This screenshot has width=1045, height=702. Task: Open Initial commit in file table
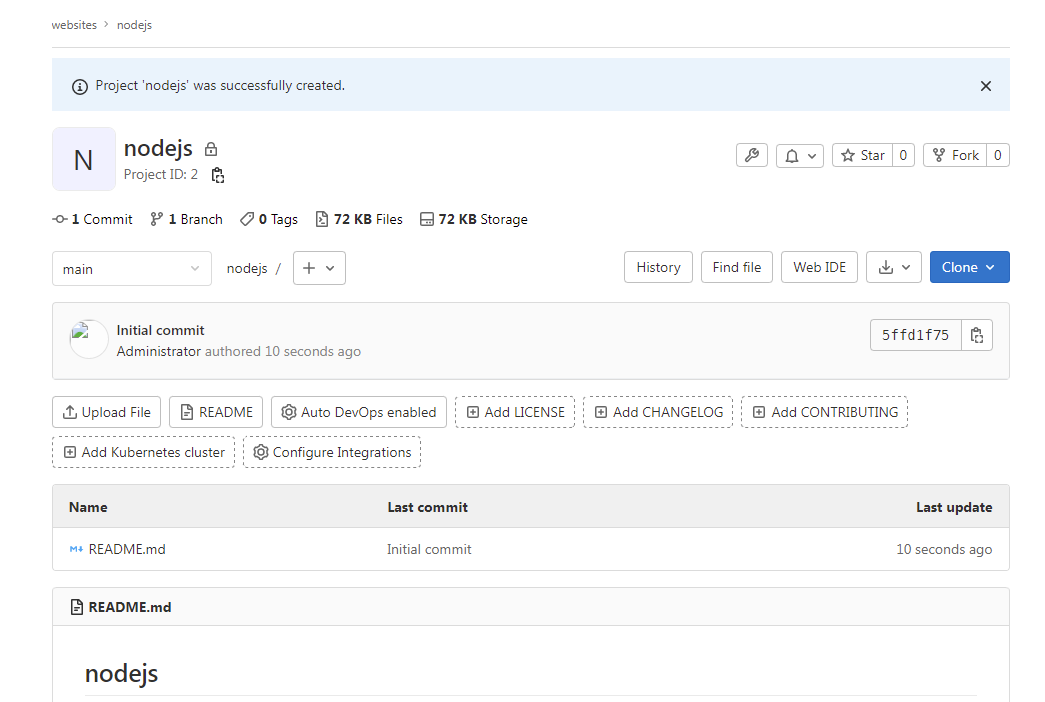coord(429,549)
